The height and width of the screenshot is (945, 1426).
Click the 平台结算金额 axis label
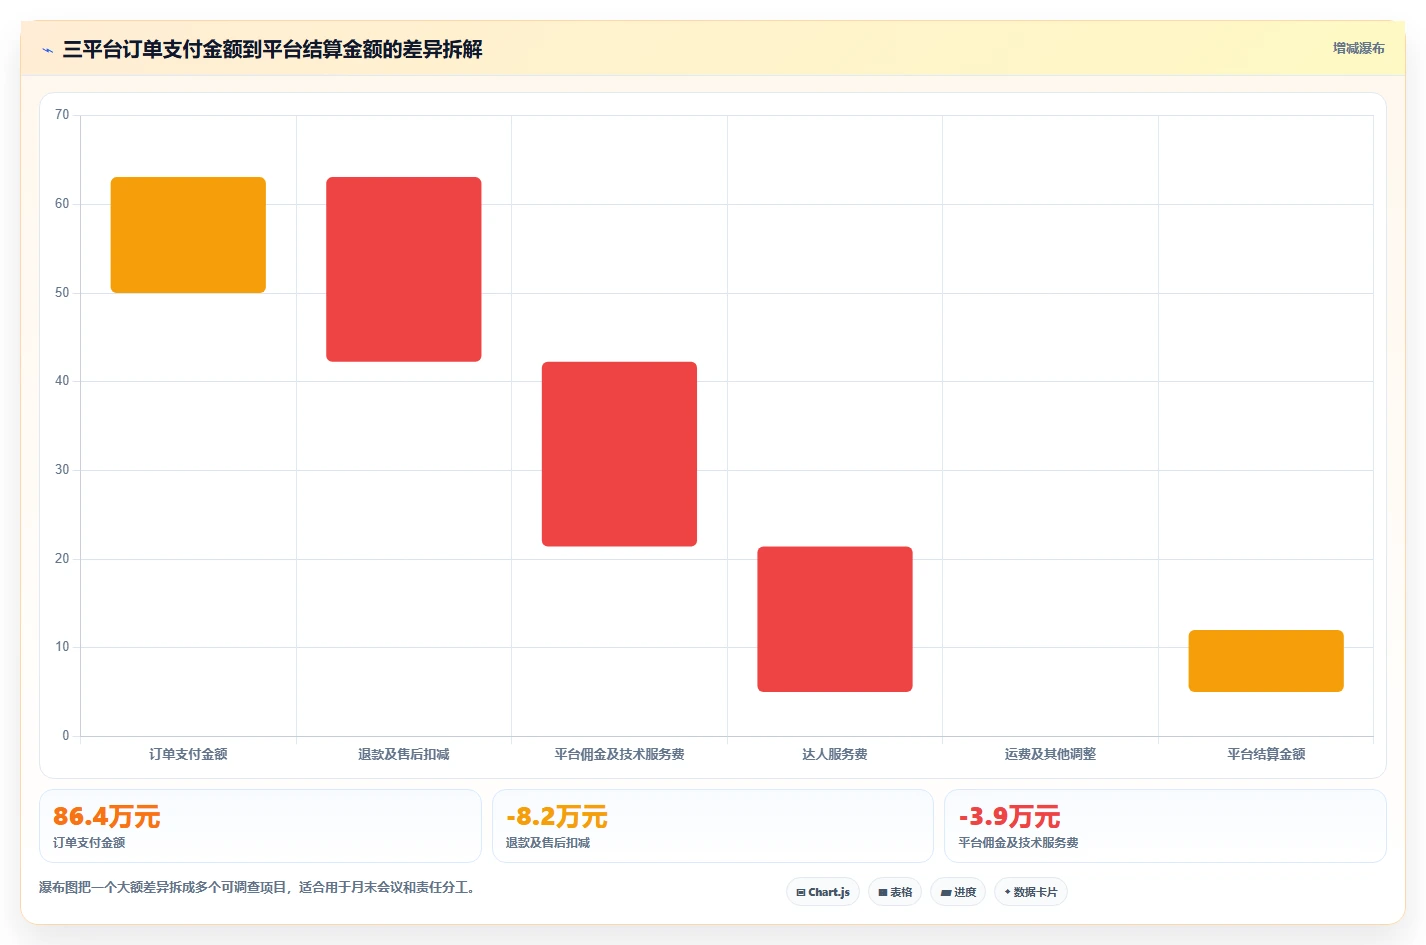tap(1266, 754)
